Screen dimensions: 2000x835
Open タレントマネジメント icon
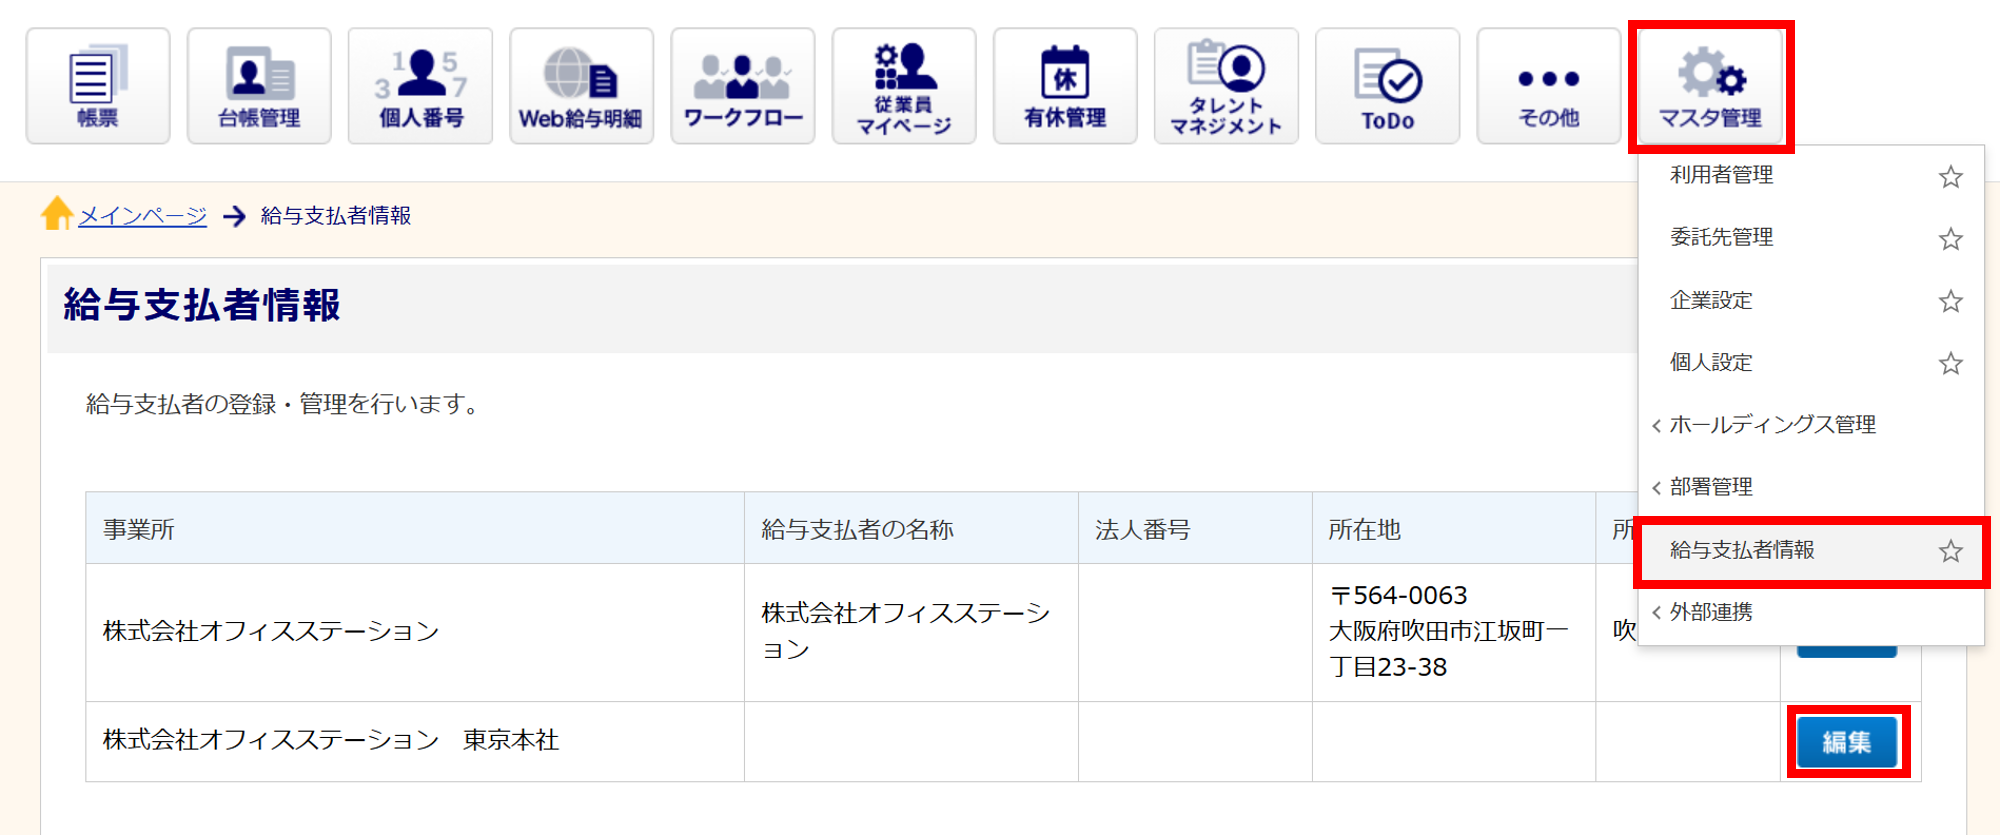tap(1226, 86)
